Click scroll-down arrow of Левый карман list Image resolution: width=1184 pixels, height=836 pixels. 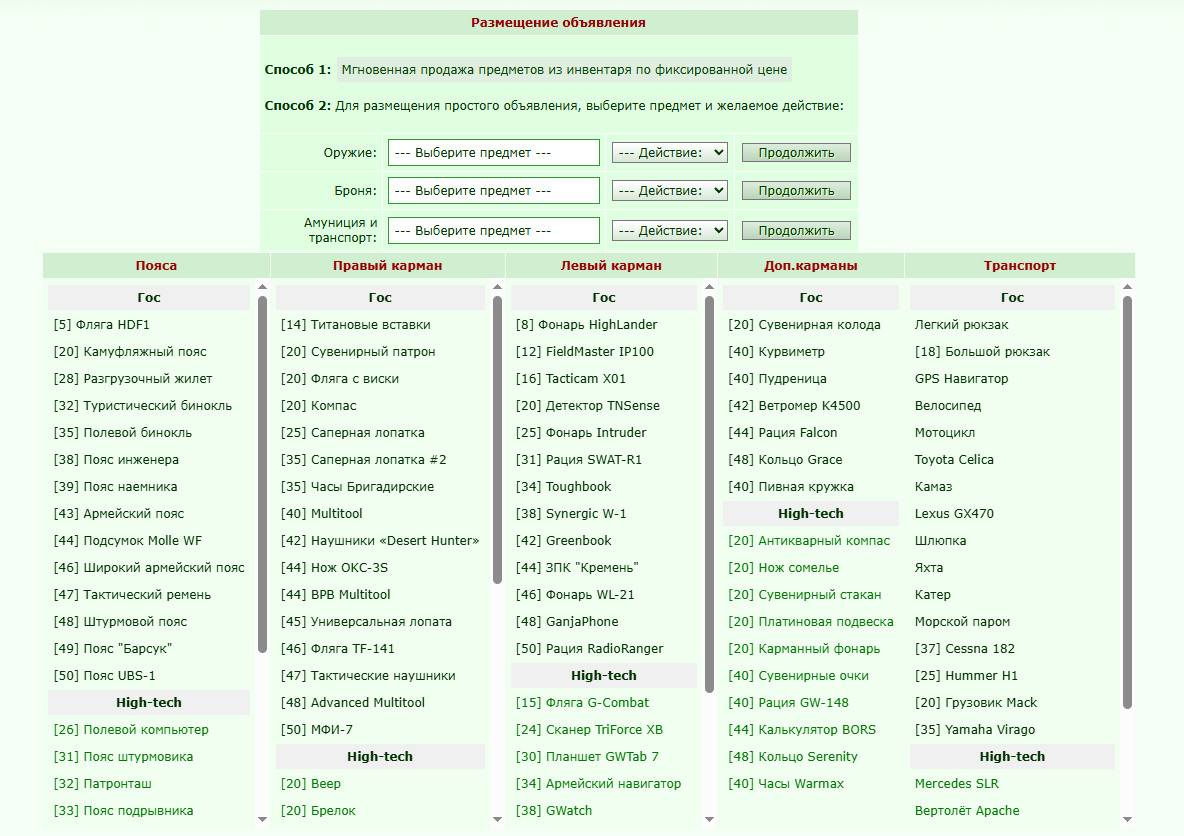point(709,819)
